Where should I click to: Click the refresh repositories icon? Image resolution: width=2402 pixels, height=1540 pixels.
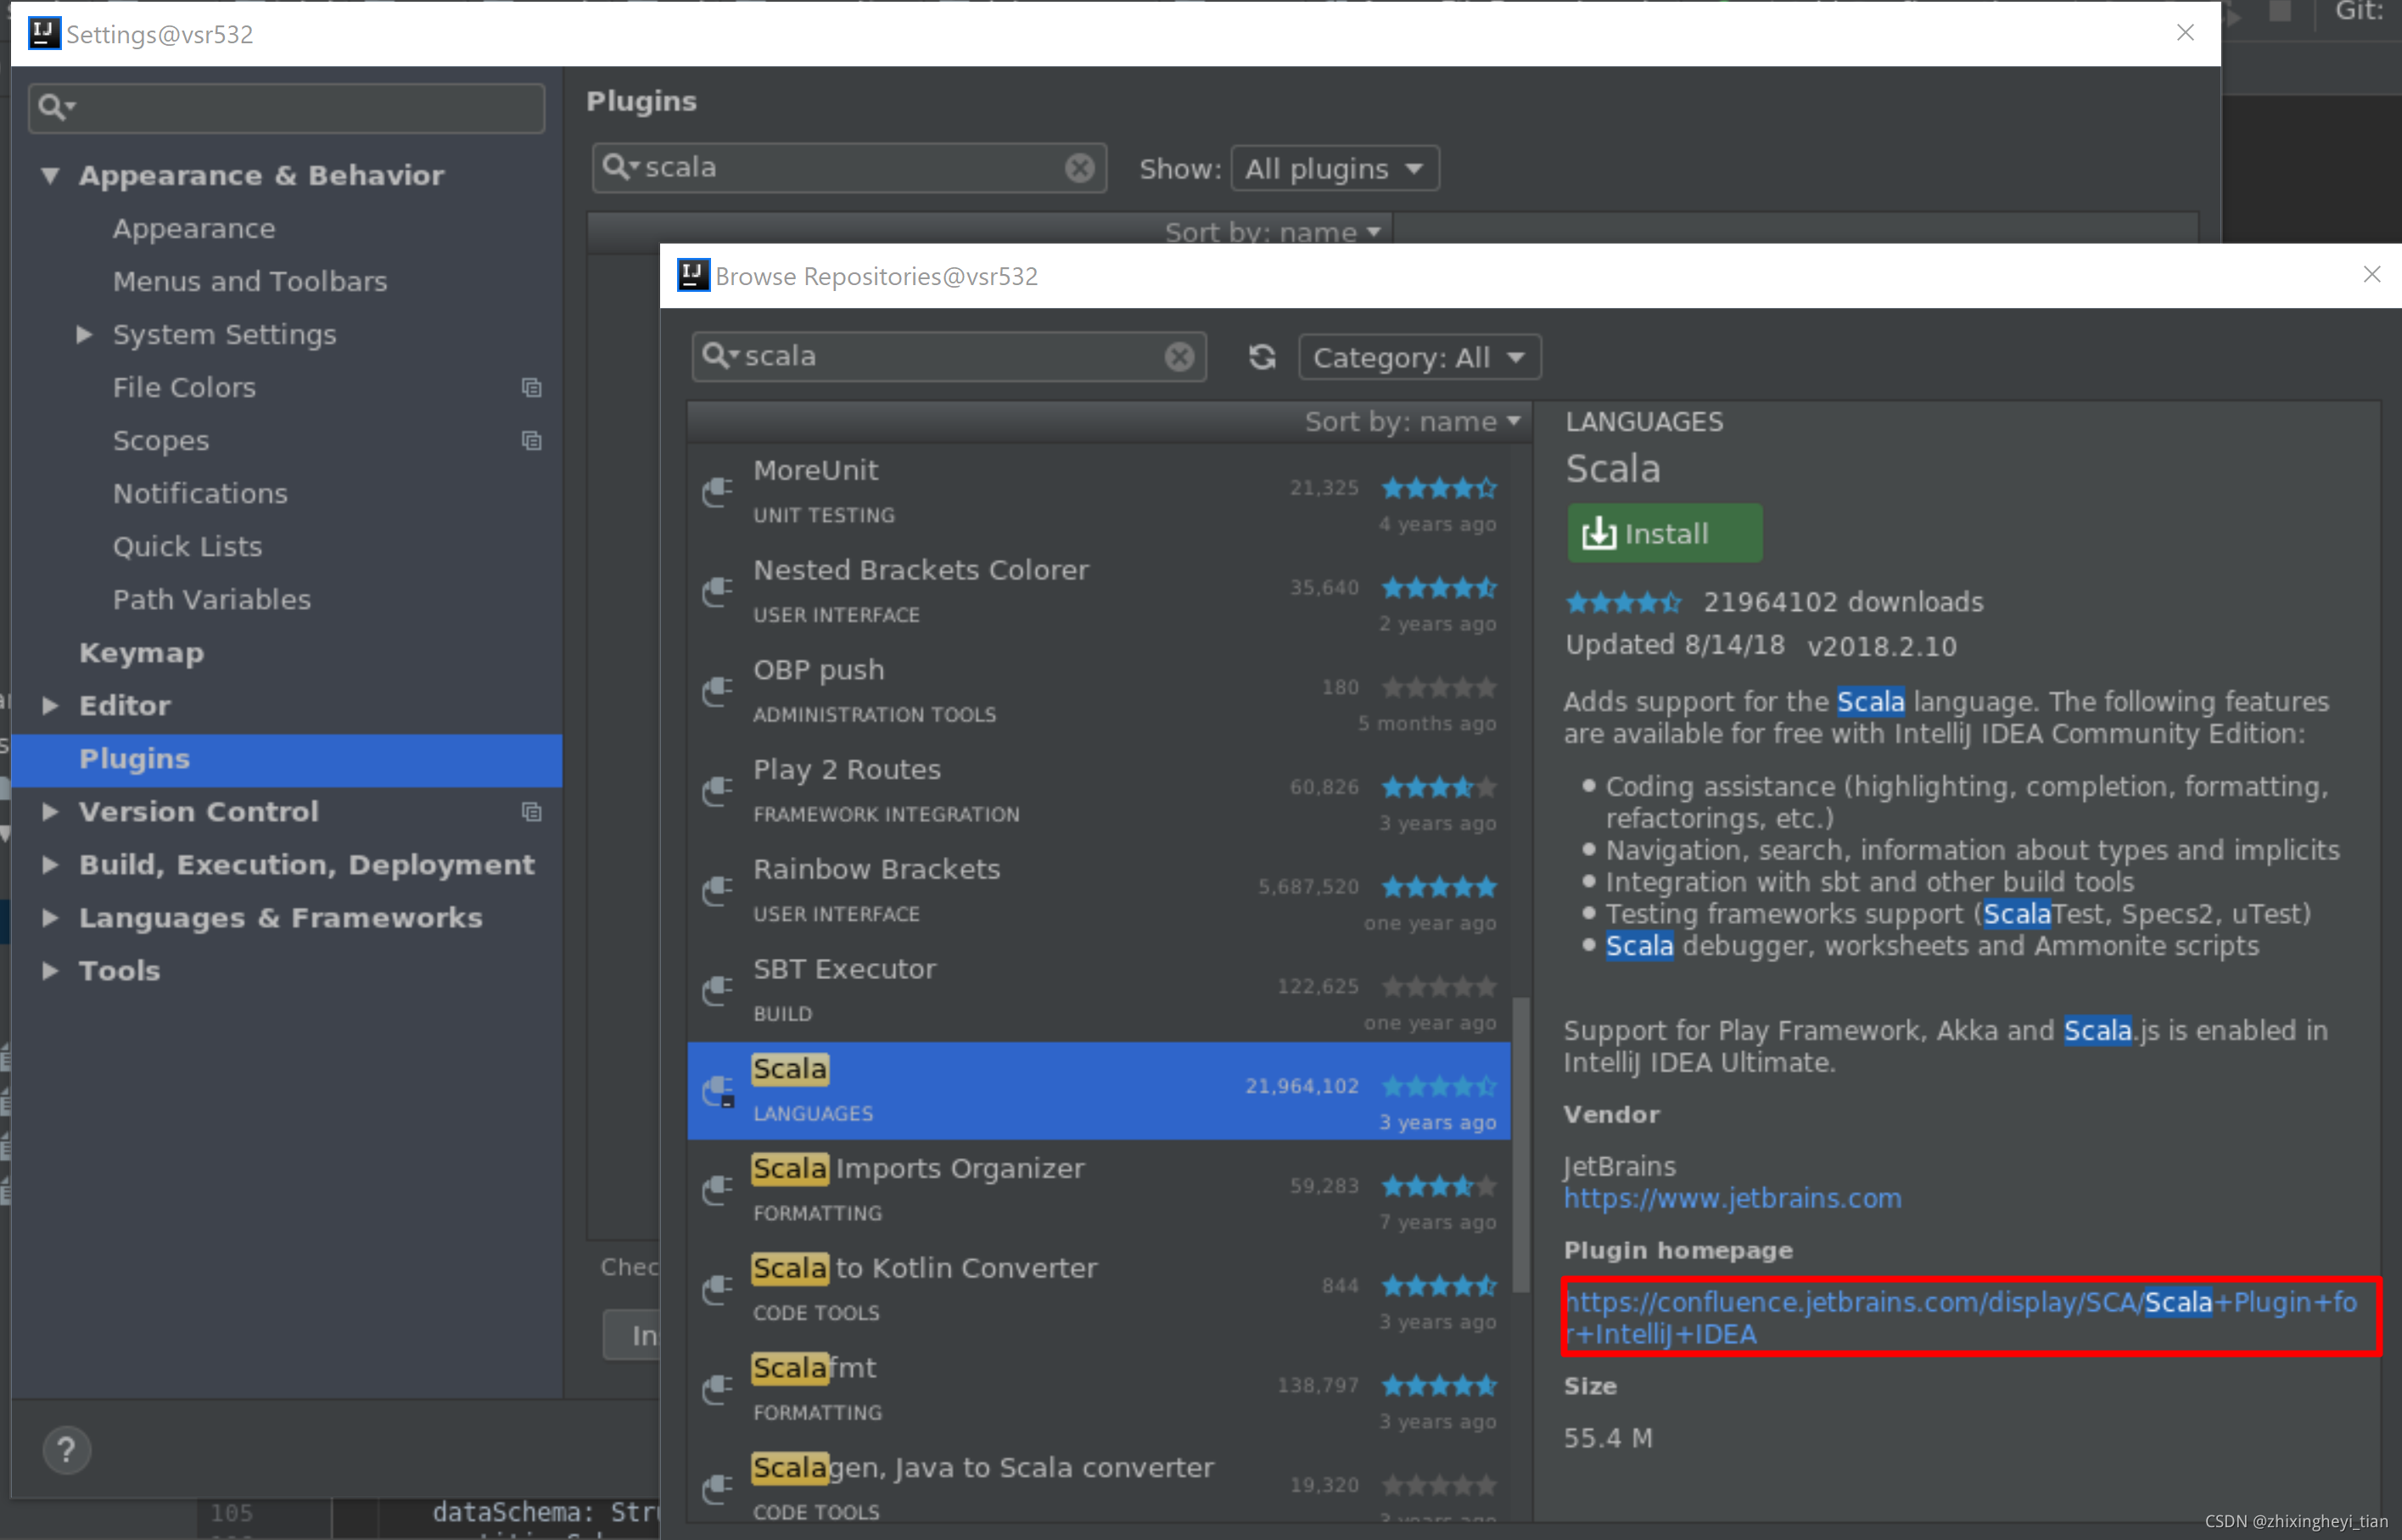[1262, 357]
